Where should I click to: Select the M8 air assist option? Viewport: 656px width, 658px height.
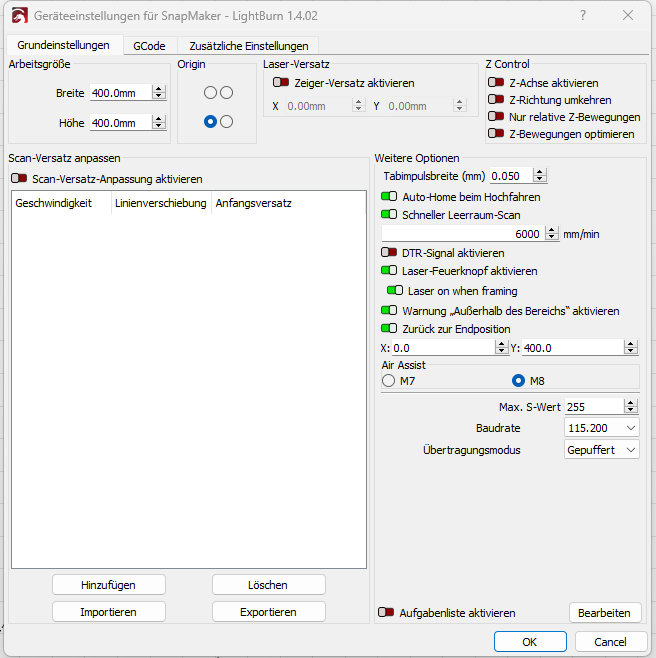[518, 381]
